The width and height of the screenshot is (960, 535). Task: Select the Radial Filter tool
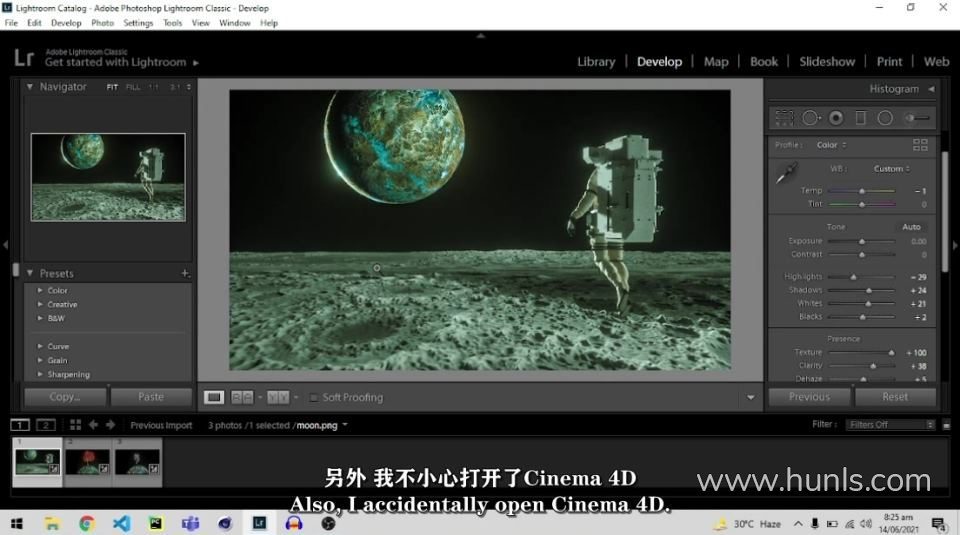[x=885, y=118]
